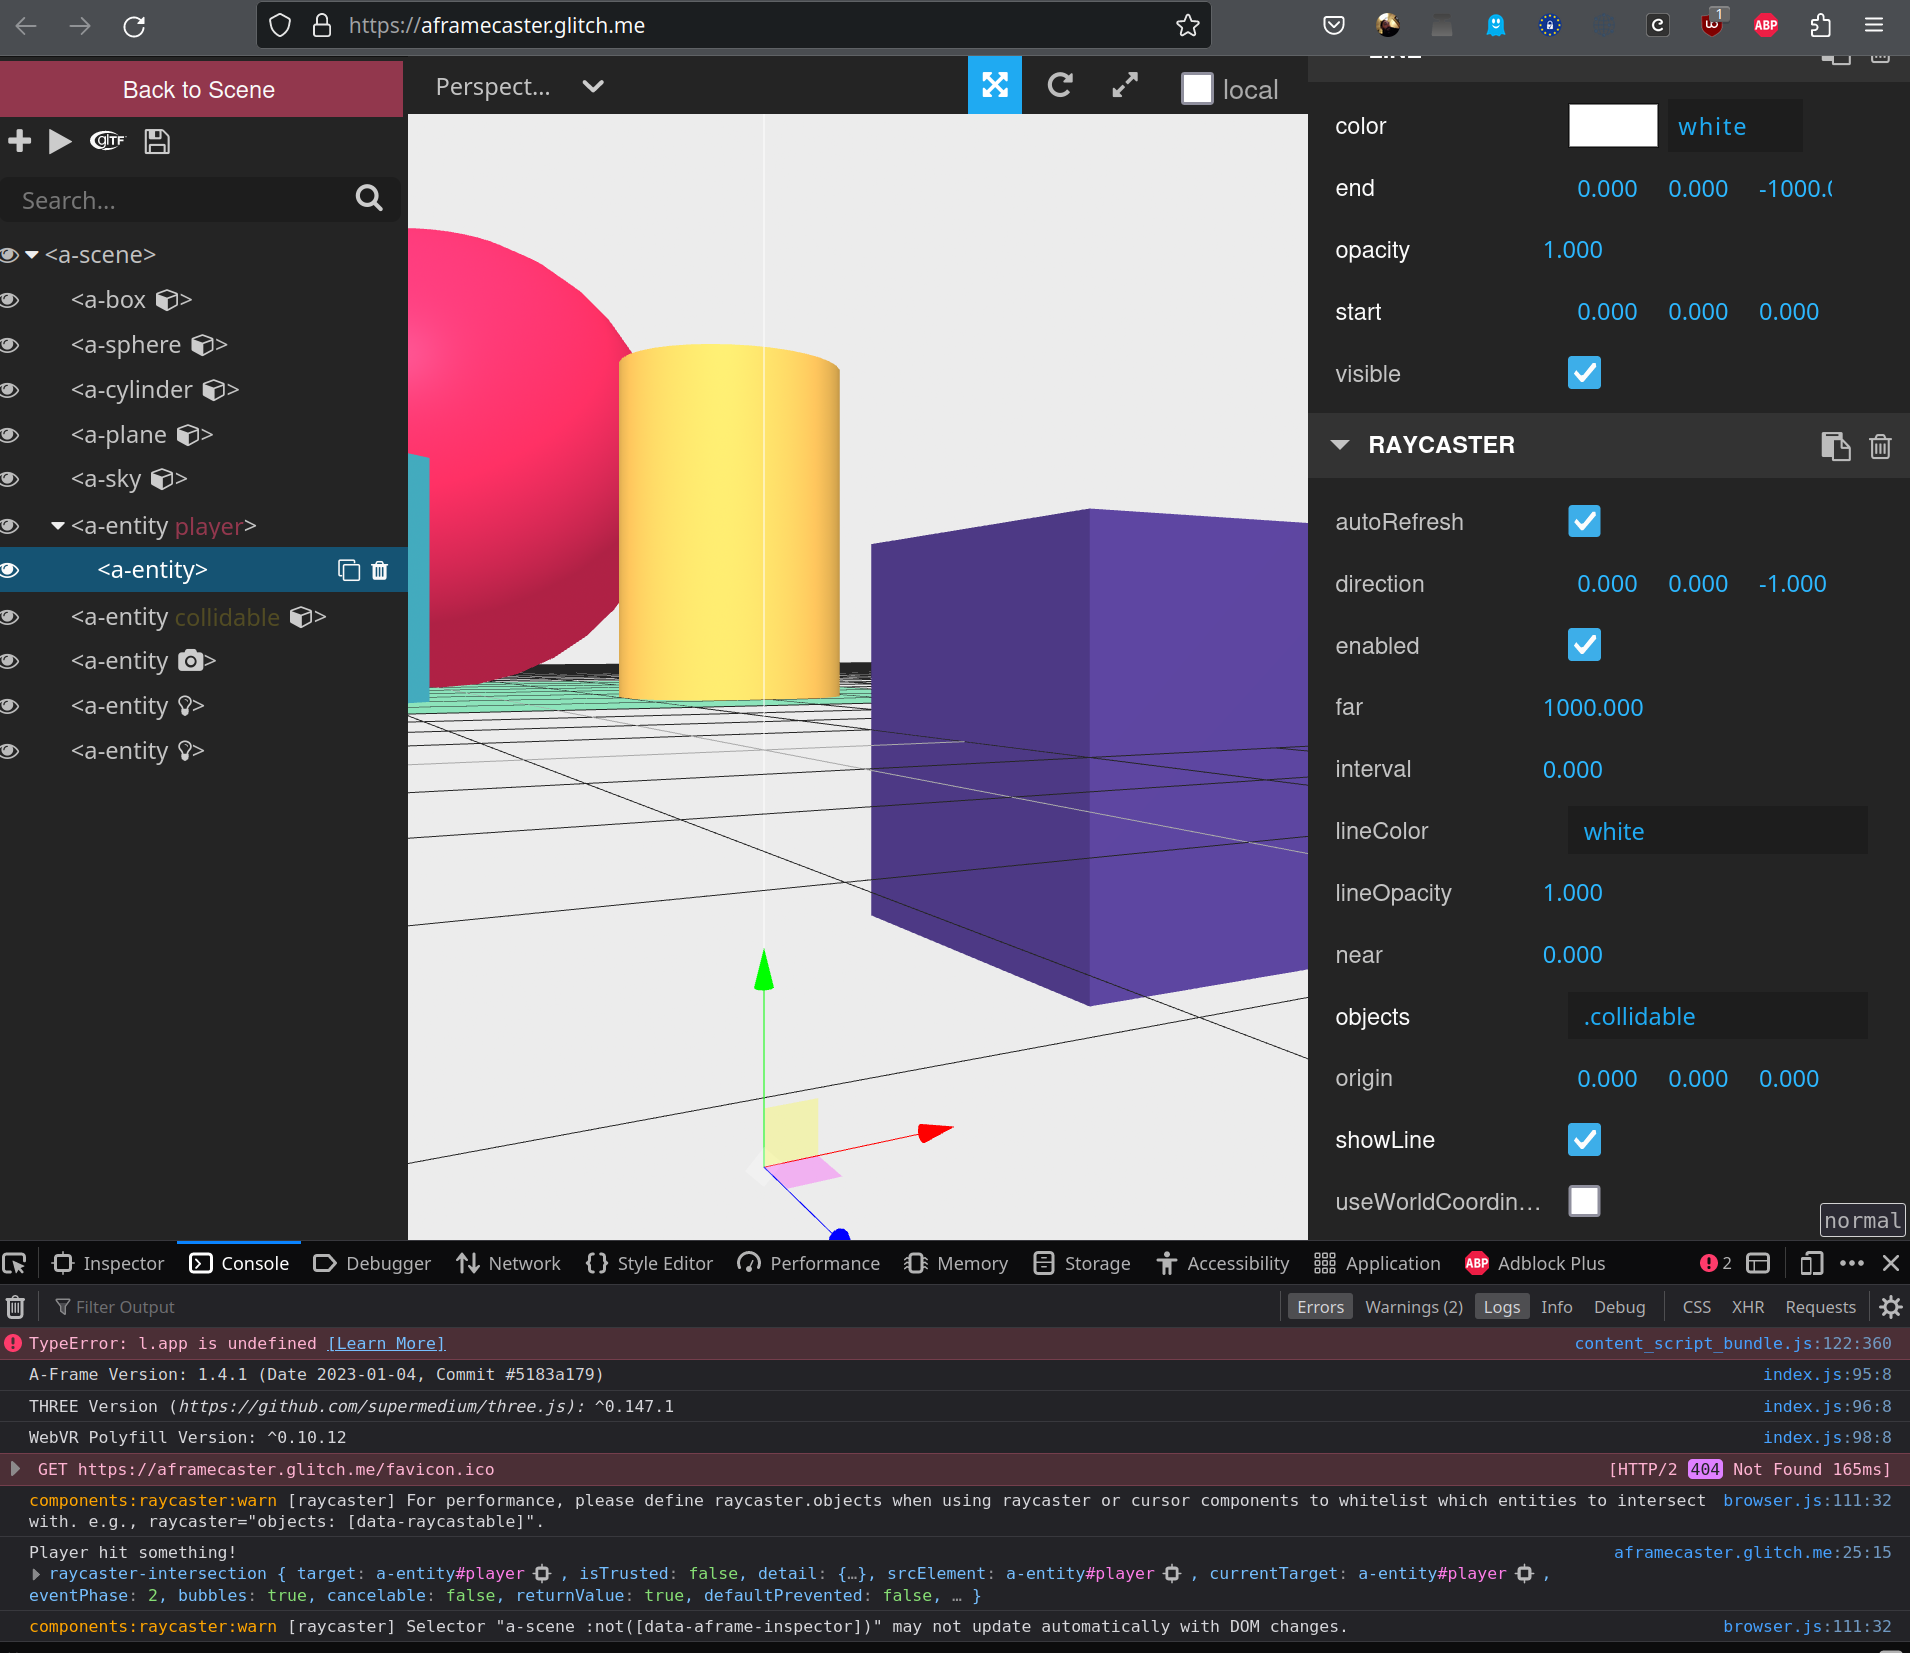Viewport: 1910px width, 1653px height.
Task: Copy the RAYCASTER component settings
Action: pyautogui.click(x=1836, y=447)
